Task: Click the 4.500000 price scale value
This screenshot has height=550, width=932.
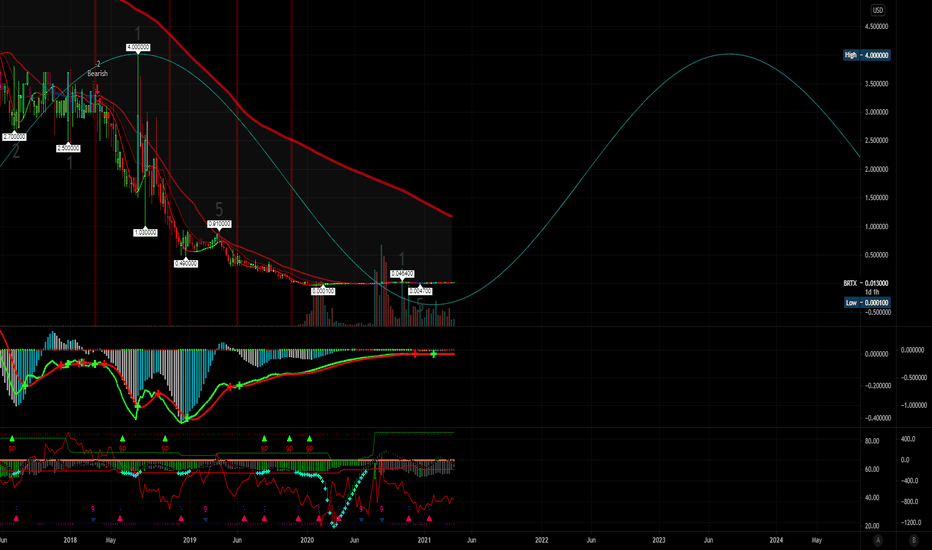Action: (876, 27)
